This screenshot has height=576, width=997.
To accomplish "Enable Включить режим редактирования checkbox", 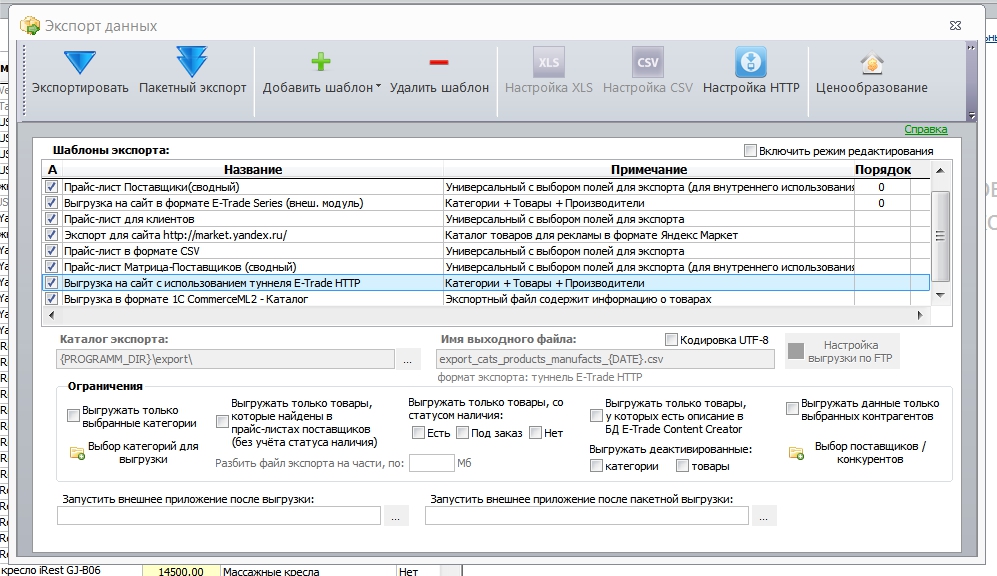I will (750, 151).
